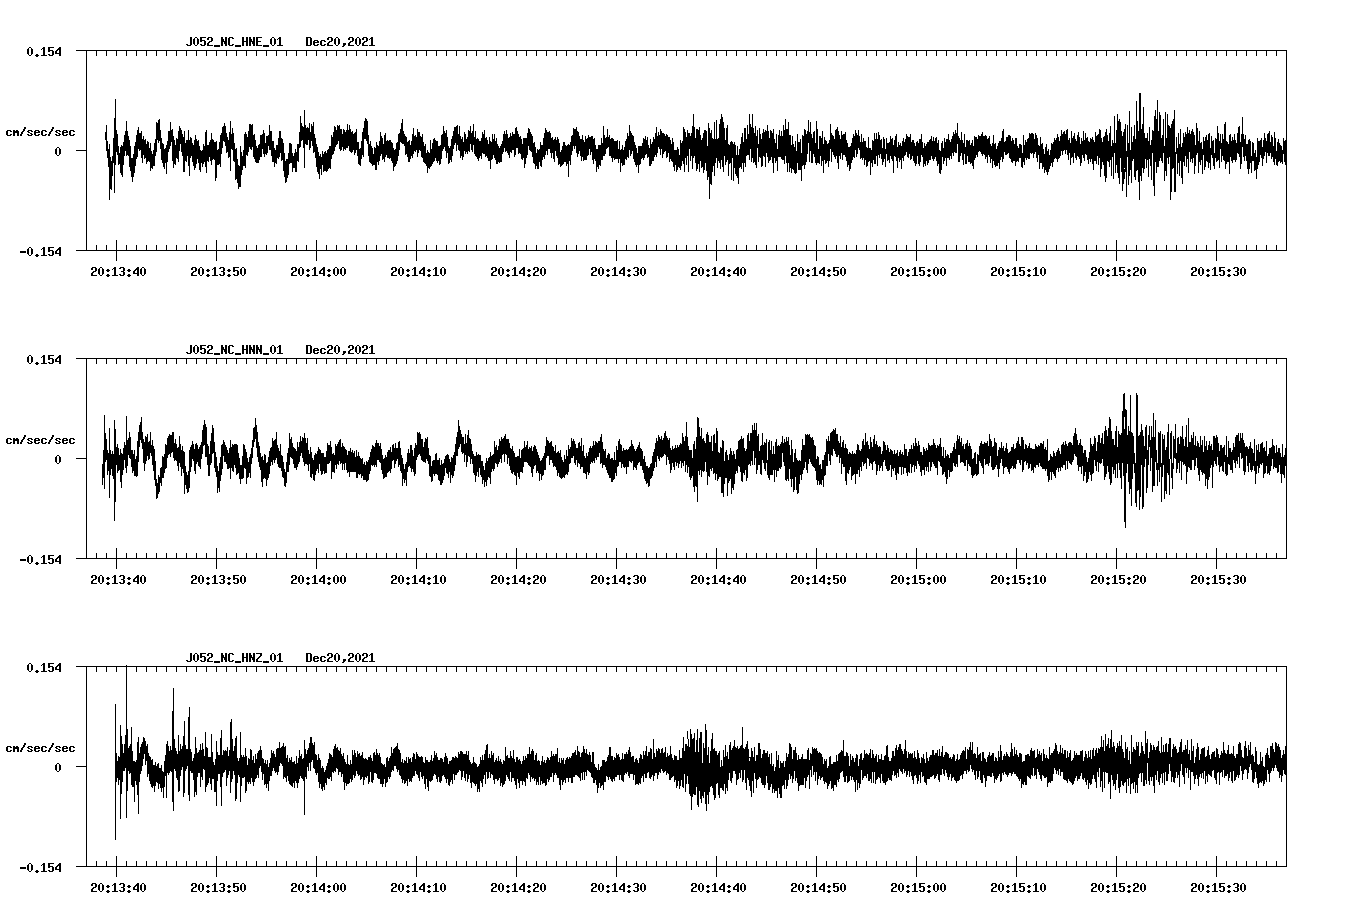Viewport: 1358px width, 924px height.
Task: Click 20:14:10 time label under HNN plot
Action: 418,579
